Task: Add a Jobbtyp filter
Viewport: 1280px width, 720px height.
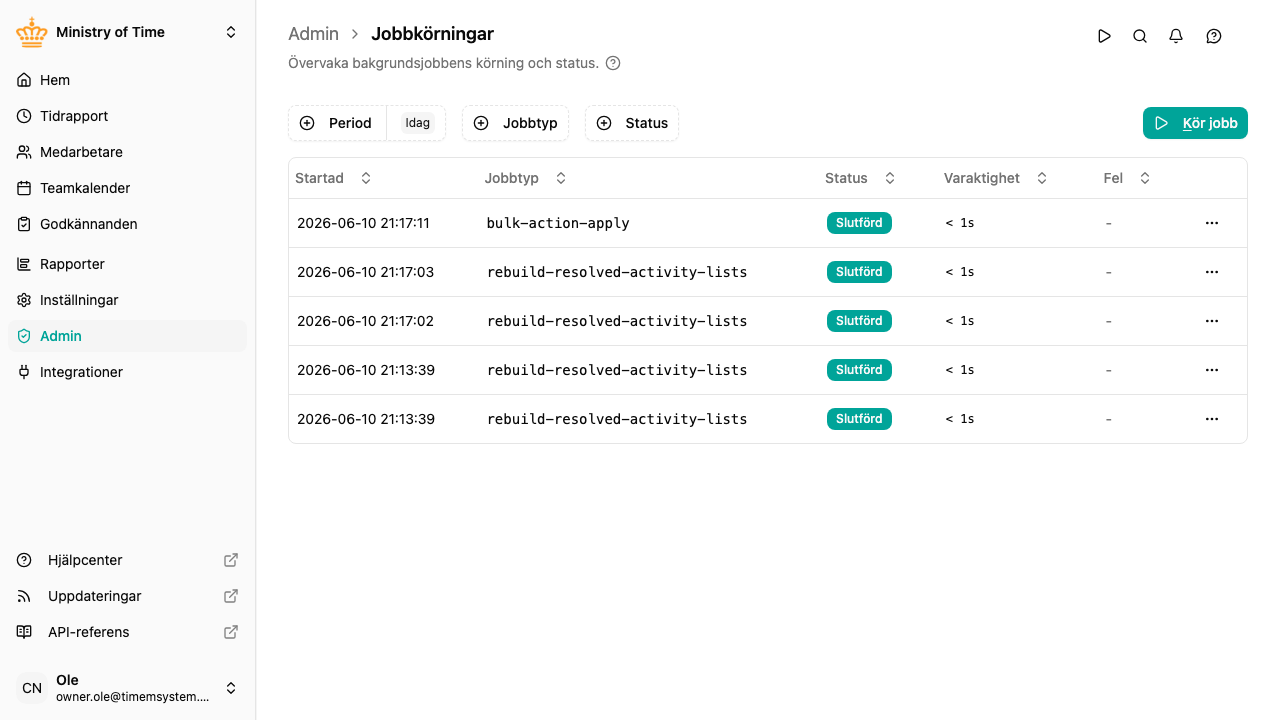Action: point(516,123)
